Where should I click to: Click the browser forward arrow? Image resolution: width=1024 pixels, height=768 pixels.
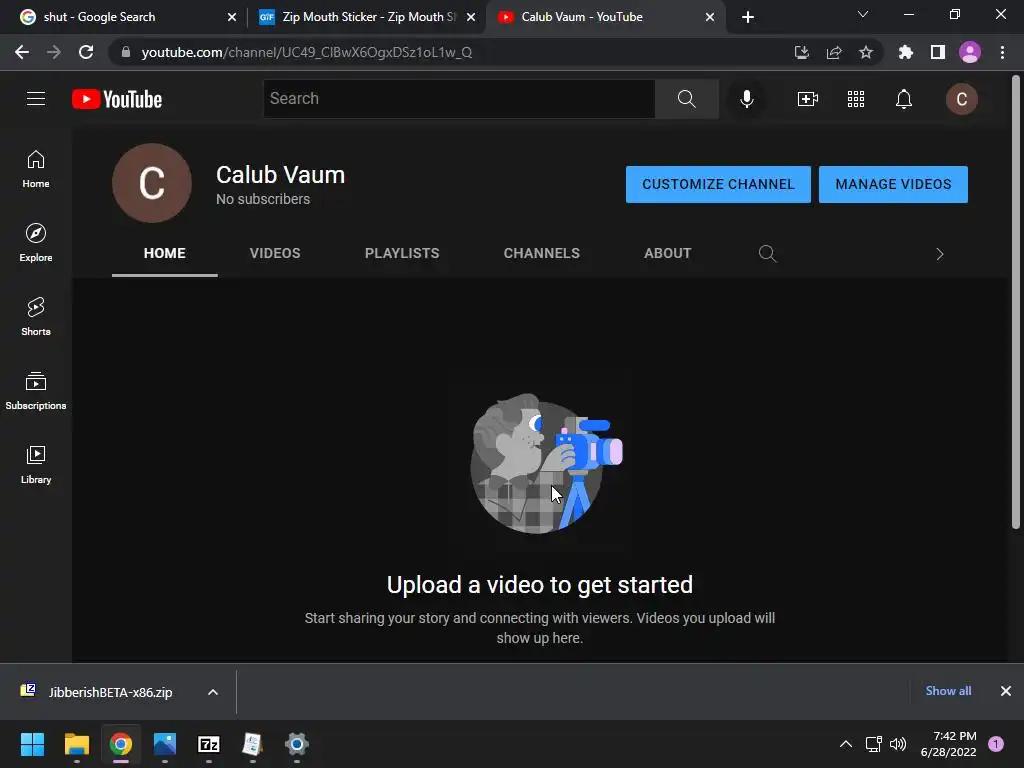(54, 52)
